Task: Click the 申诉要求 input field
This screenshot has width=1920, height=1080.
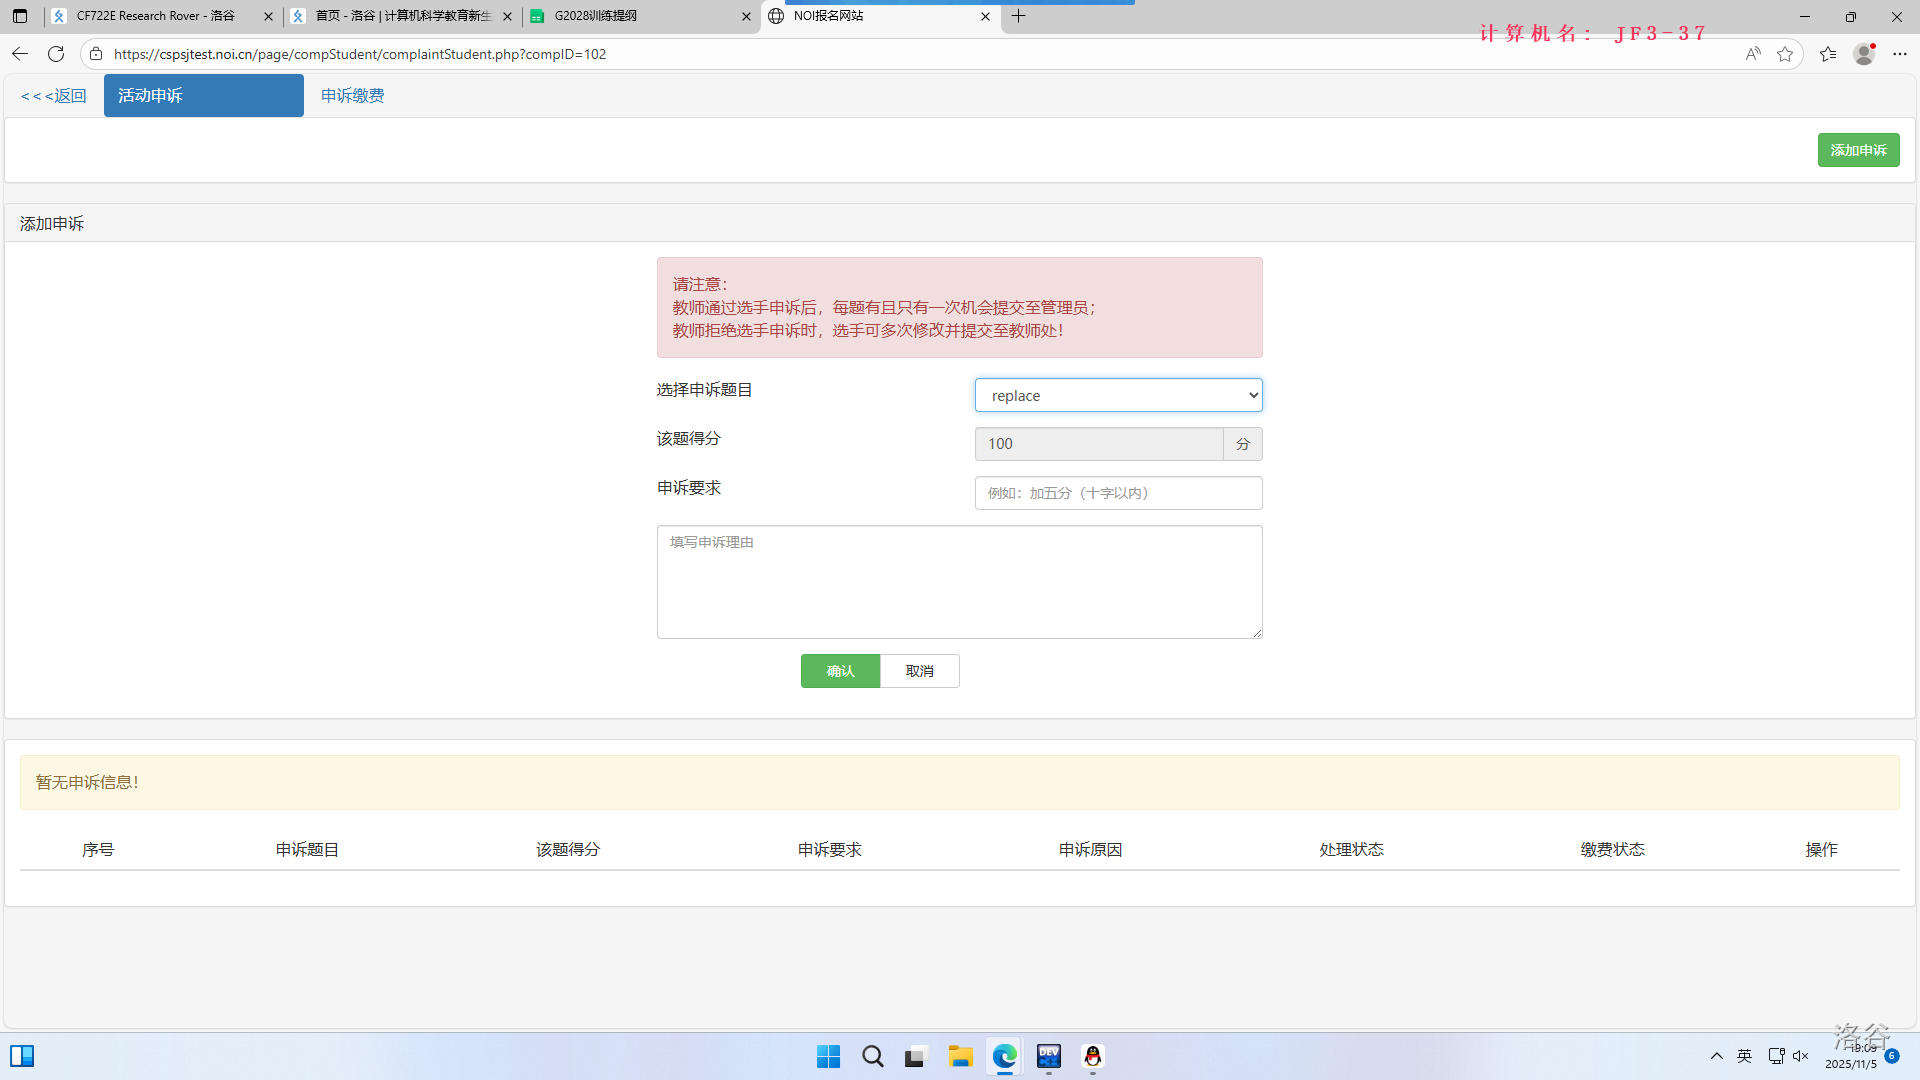Action: 1118,493
